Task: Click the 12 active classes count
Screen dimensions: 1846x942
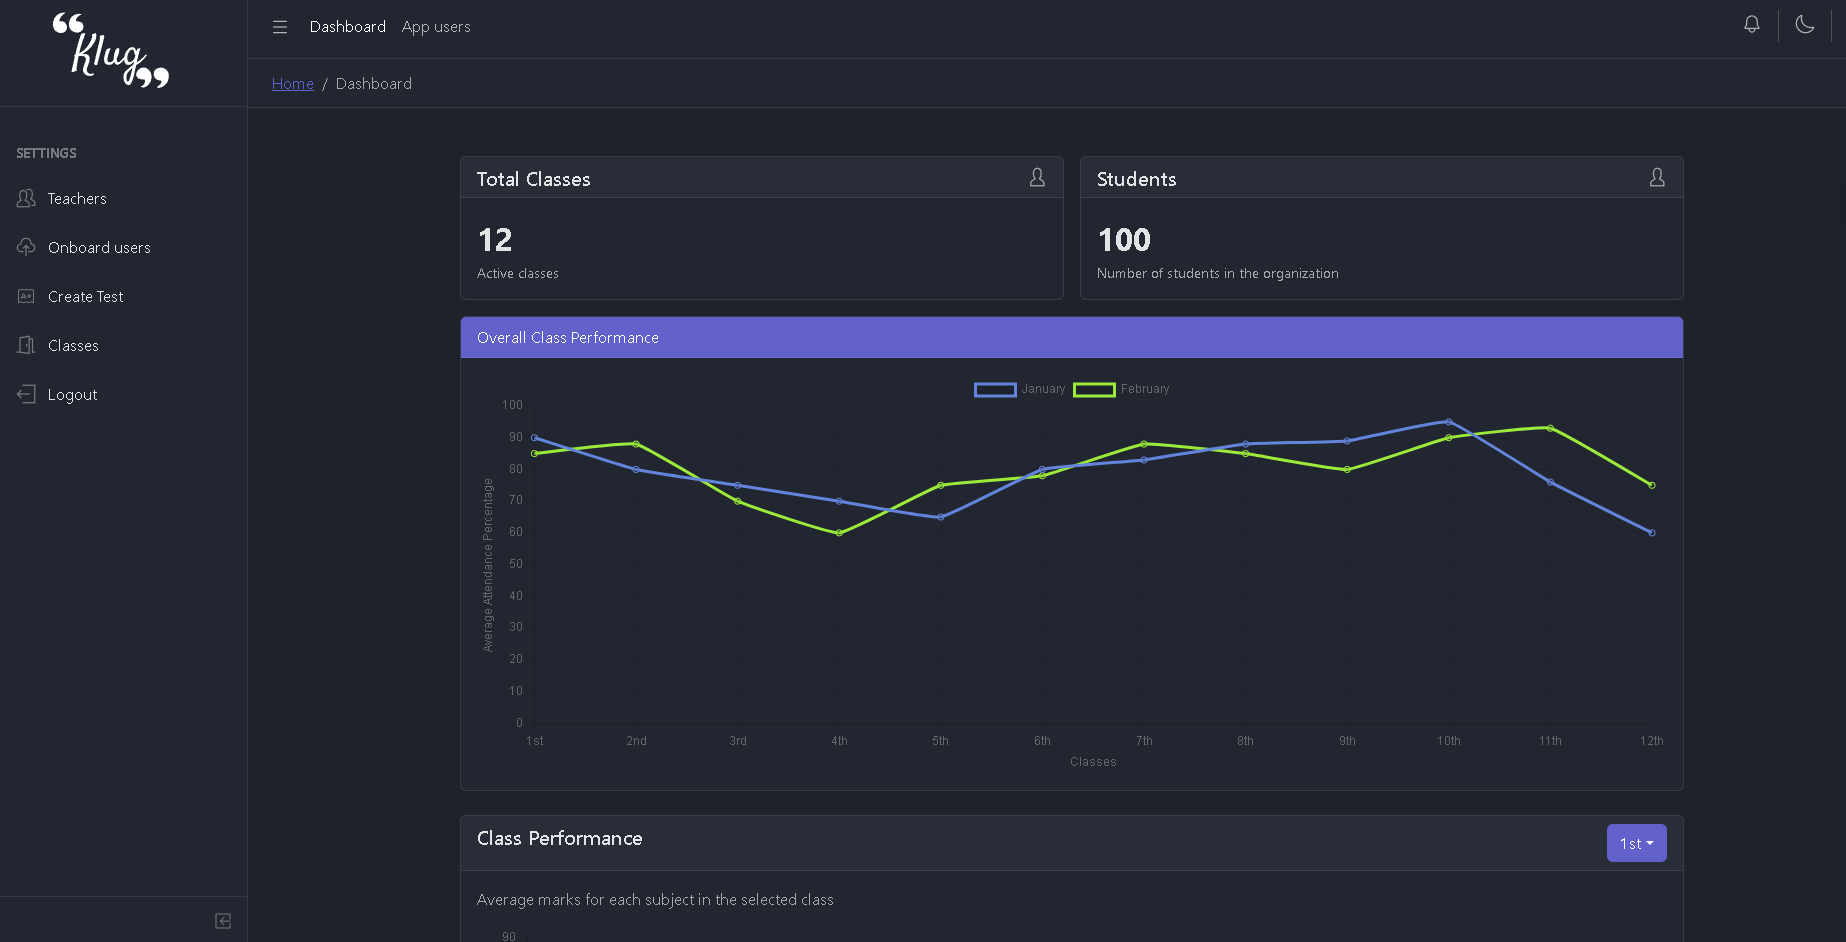Action: pos(495,240)
